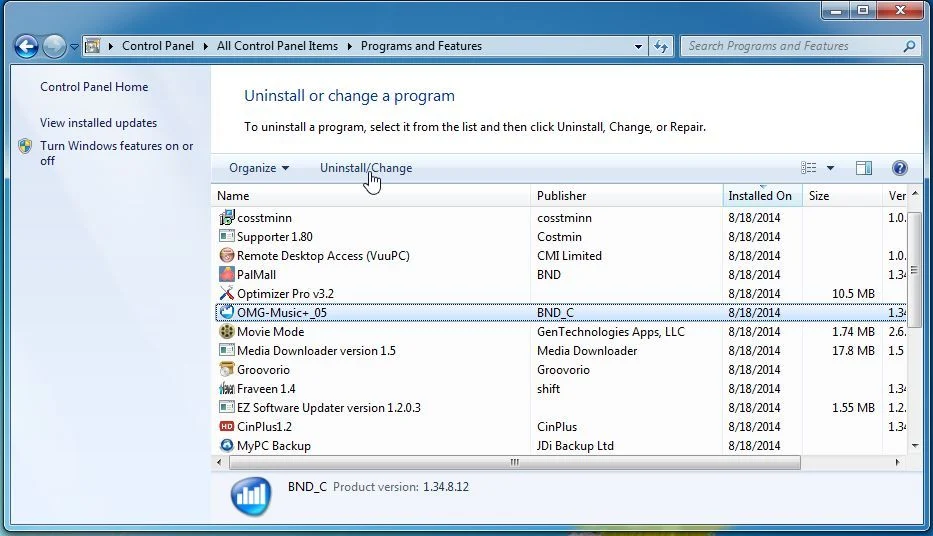933x536 pixels.
Task: Select Supporter 1.80 name text
Action: pyautogui.click(x=275, y=237)
